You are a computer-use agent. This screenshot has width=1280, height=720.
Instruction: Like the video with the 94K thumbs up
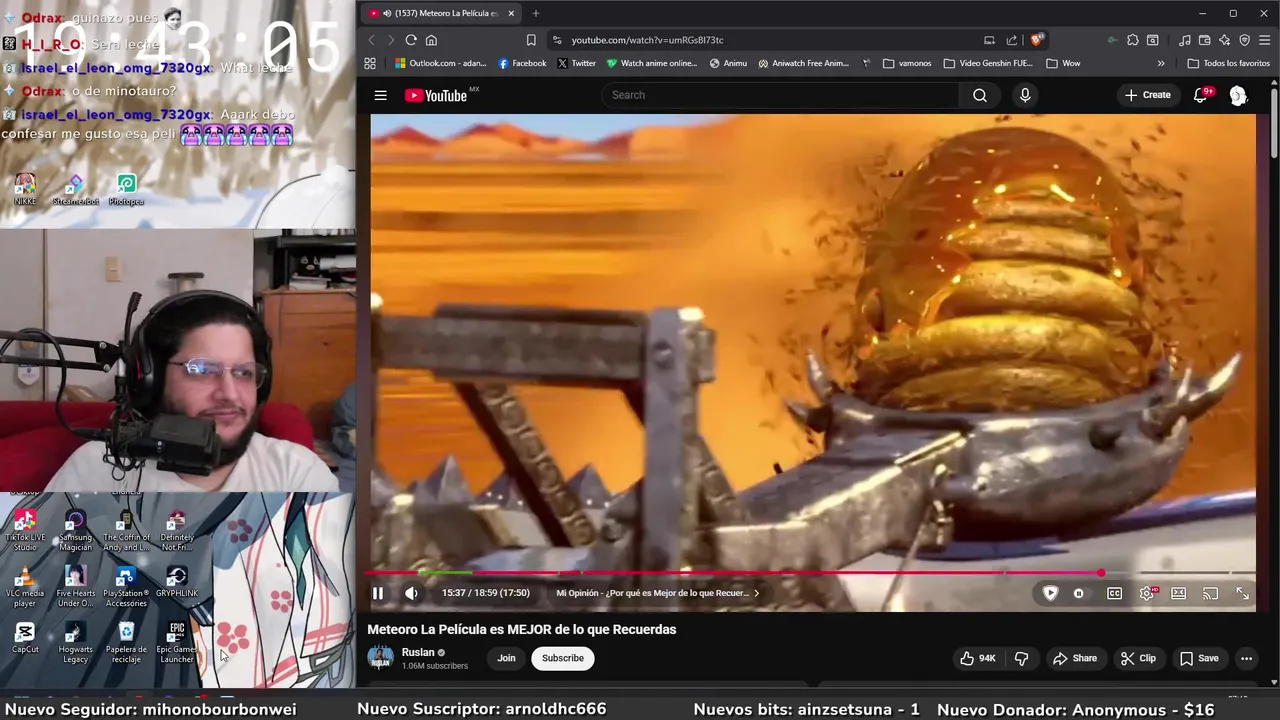click(x=977, y=658)
